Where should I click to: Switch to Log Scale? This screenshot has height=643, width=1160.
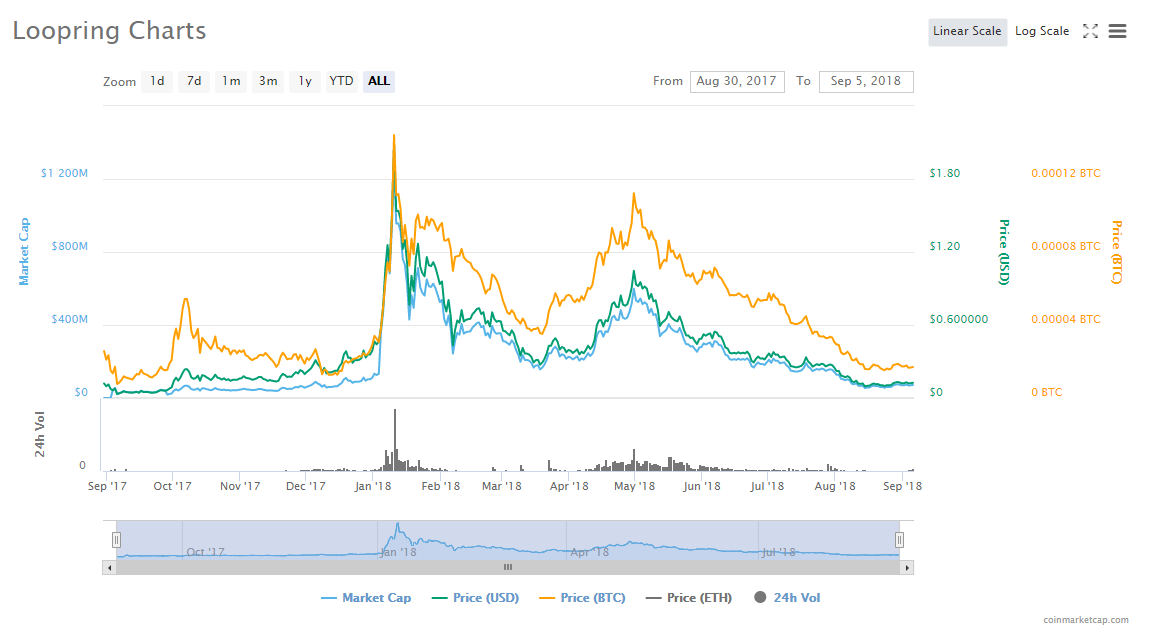point(1042,31)
